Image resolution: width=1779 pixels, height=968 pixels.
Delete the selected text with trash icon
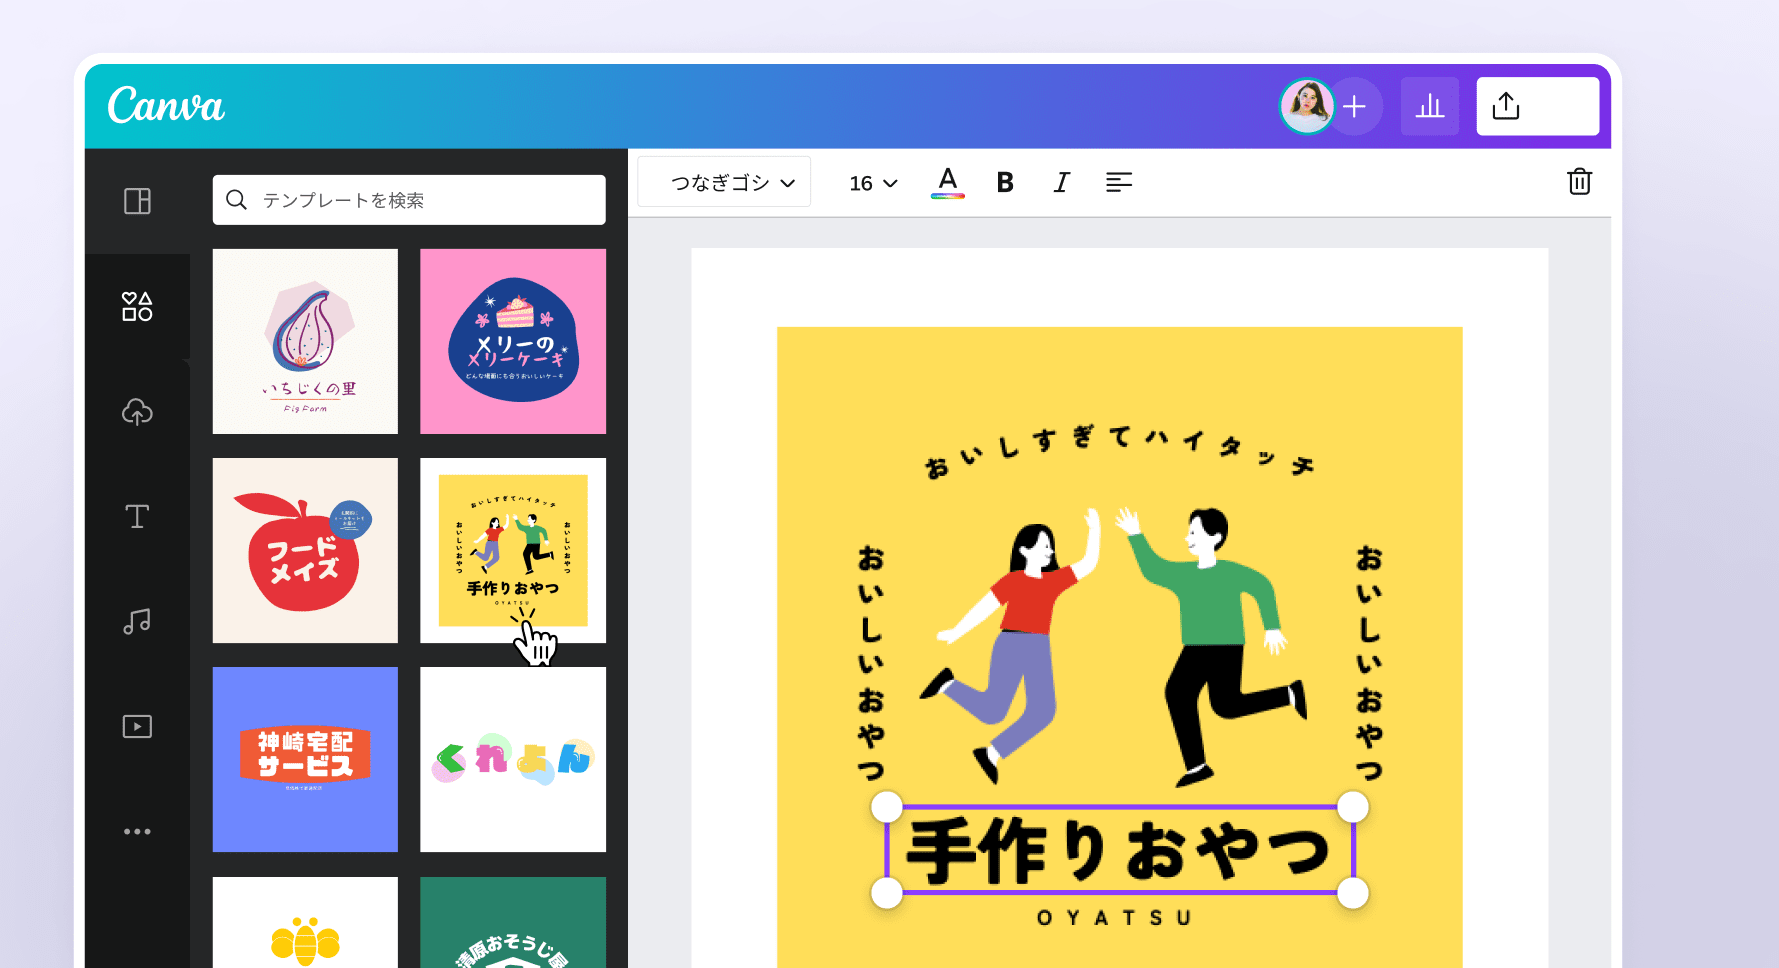point(1579,182)
